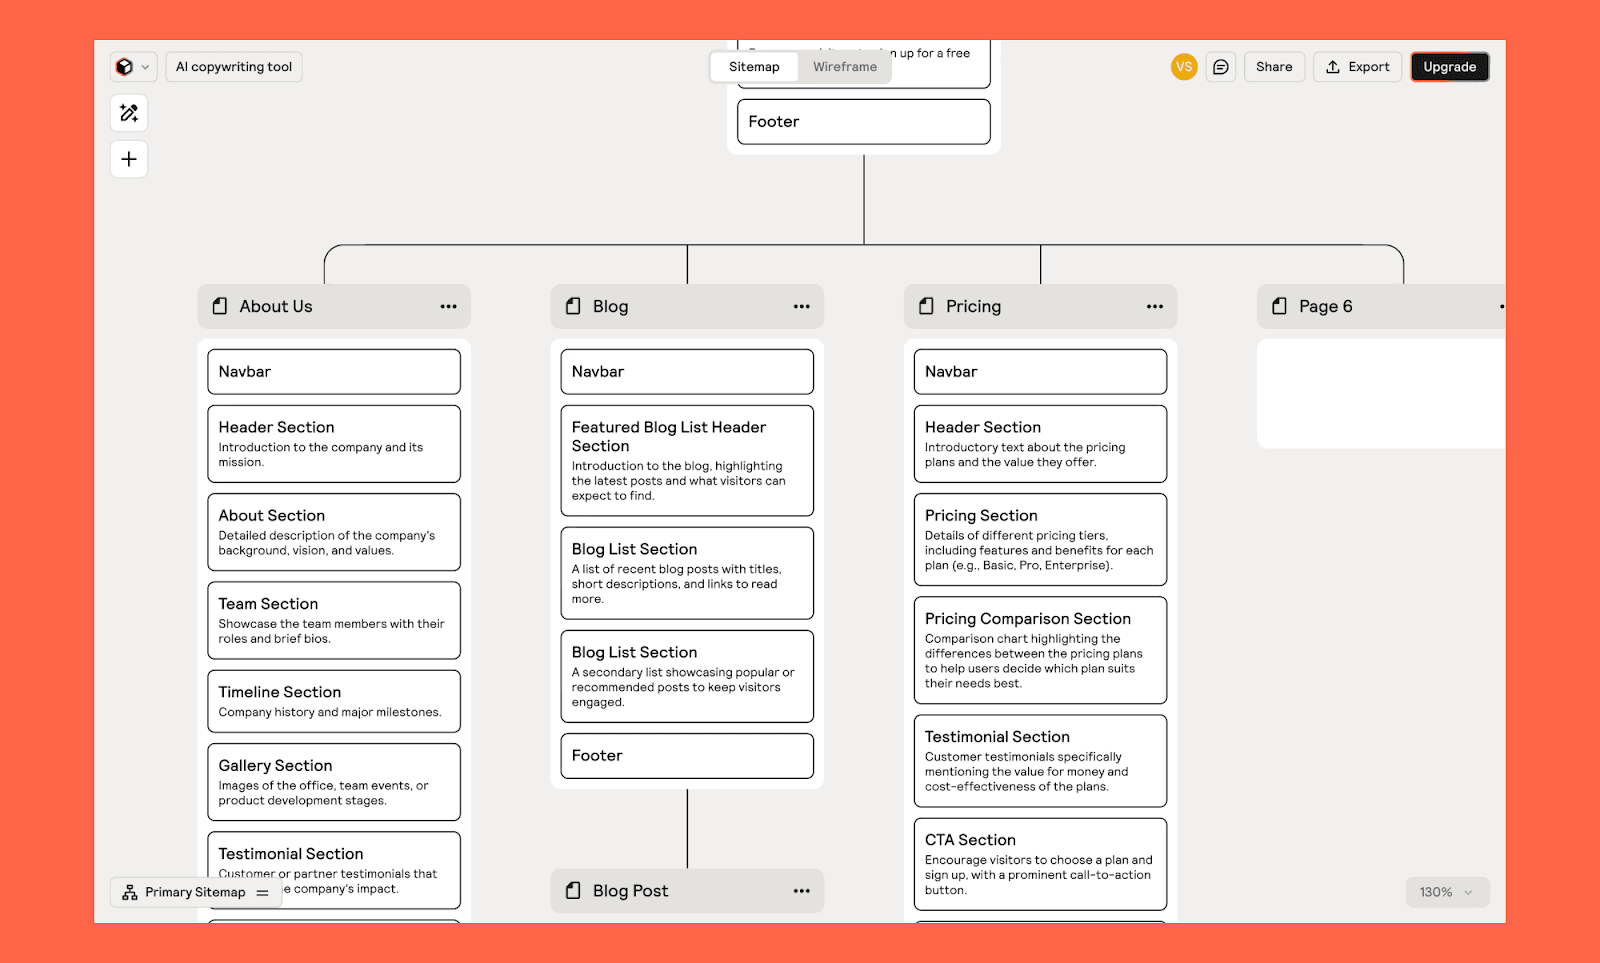Click the sitemap hierarchy icon near Primary Sitemap
The width and height of the screenshot is (1600, 963).
(129, 892)
